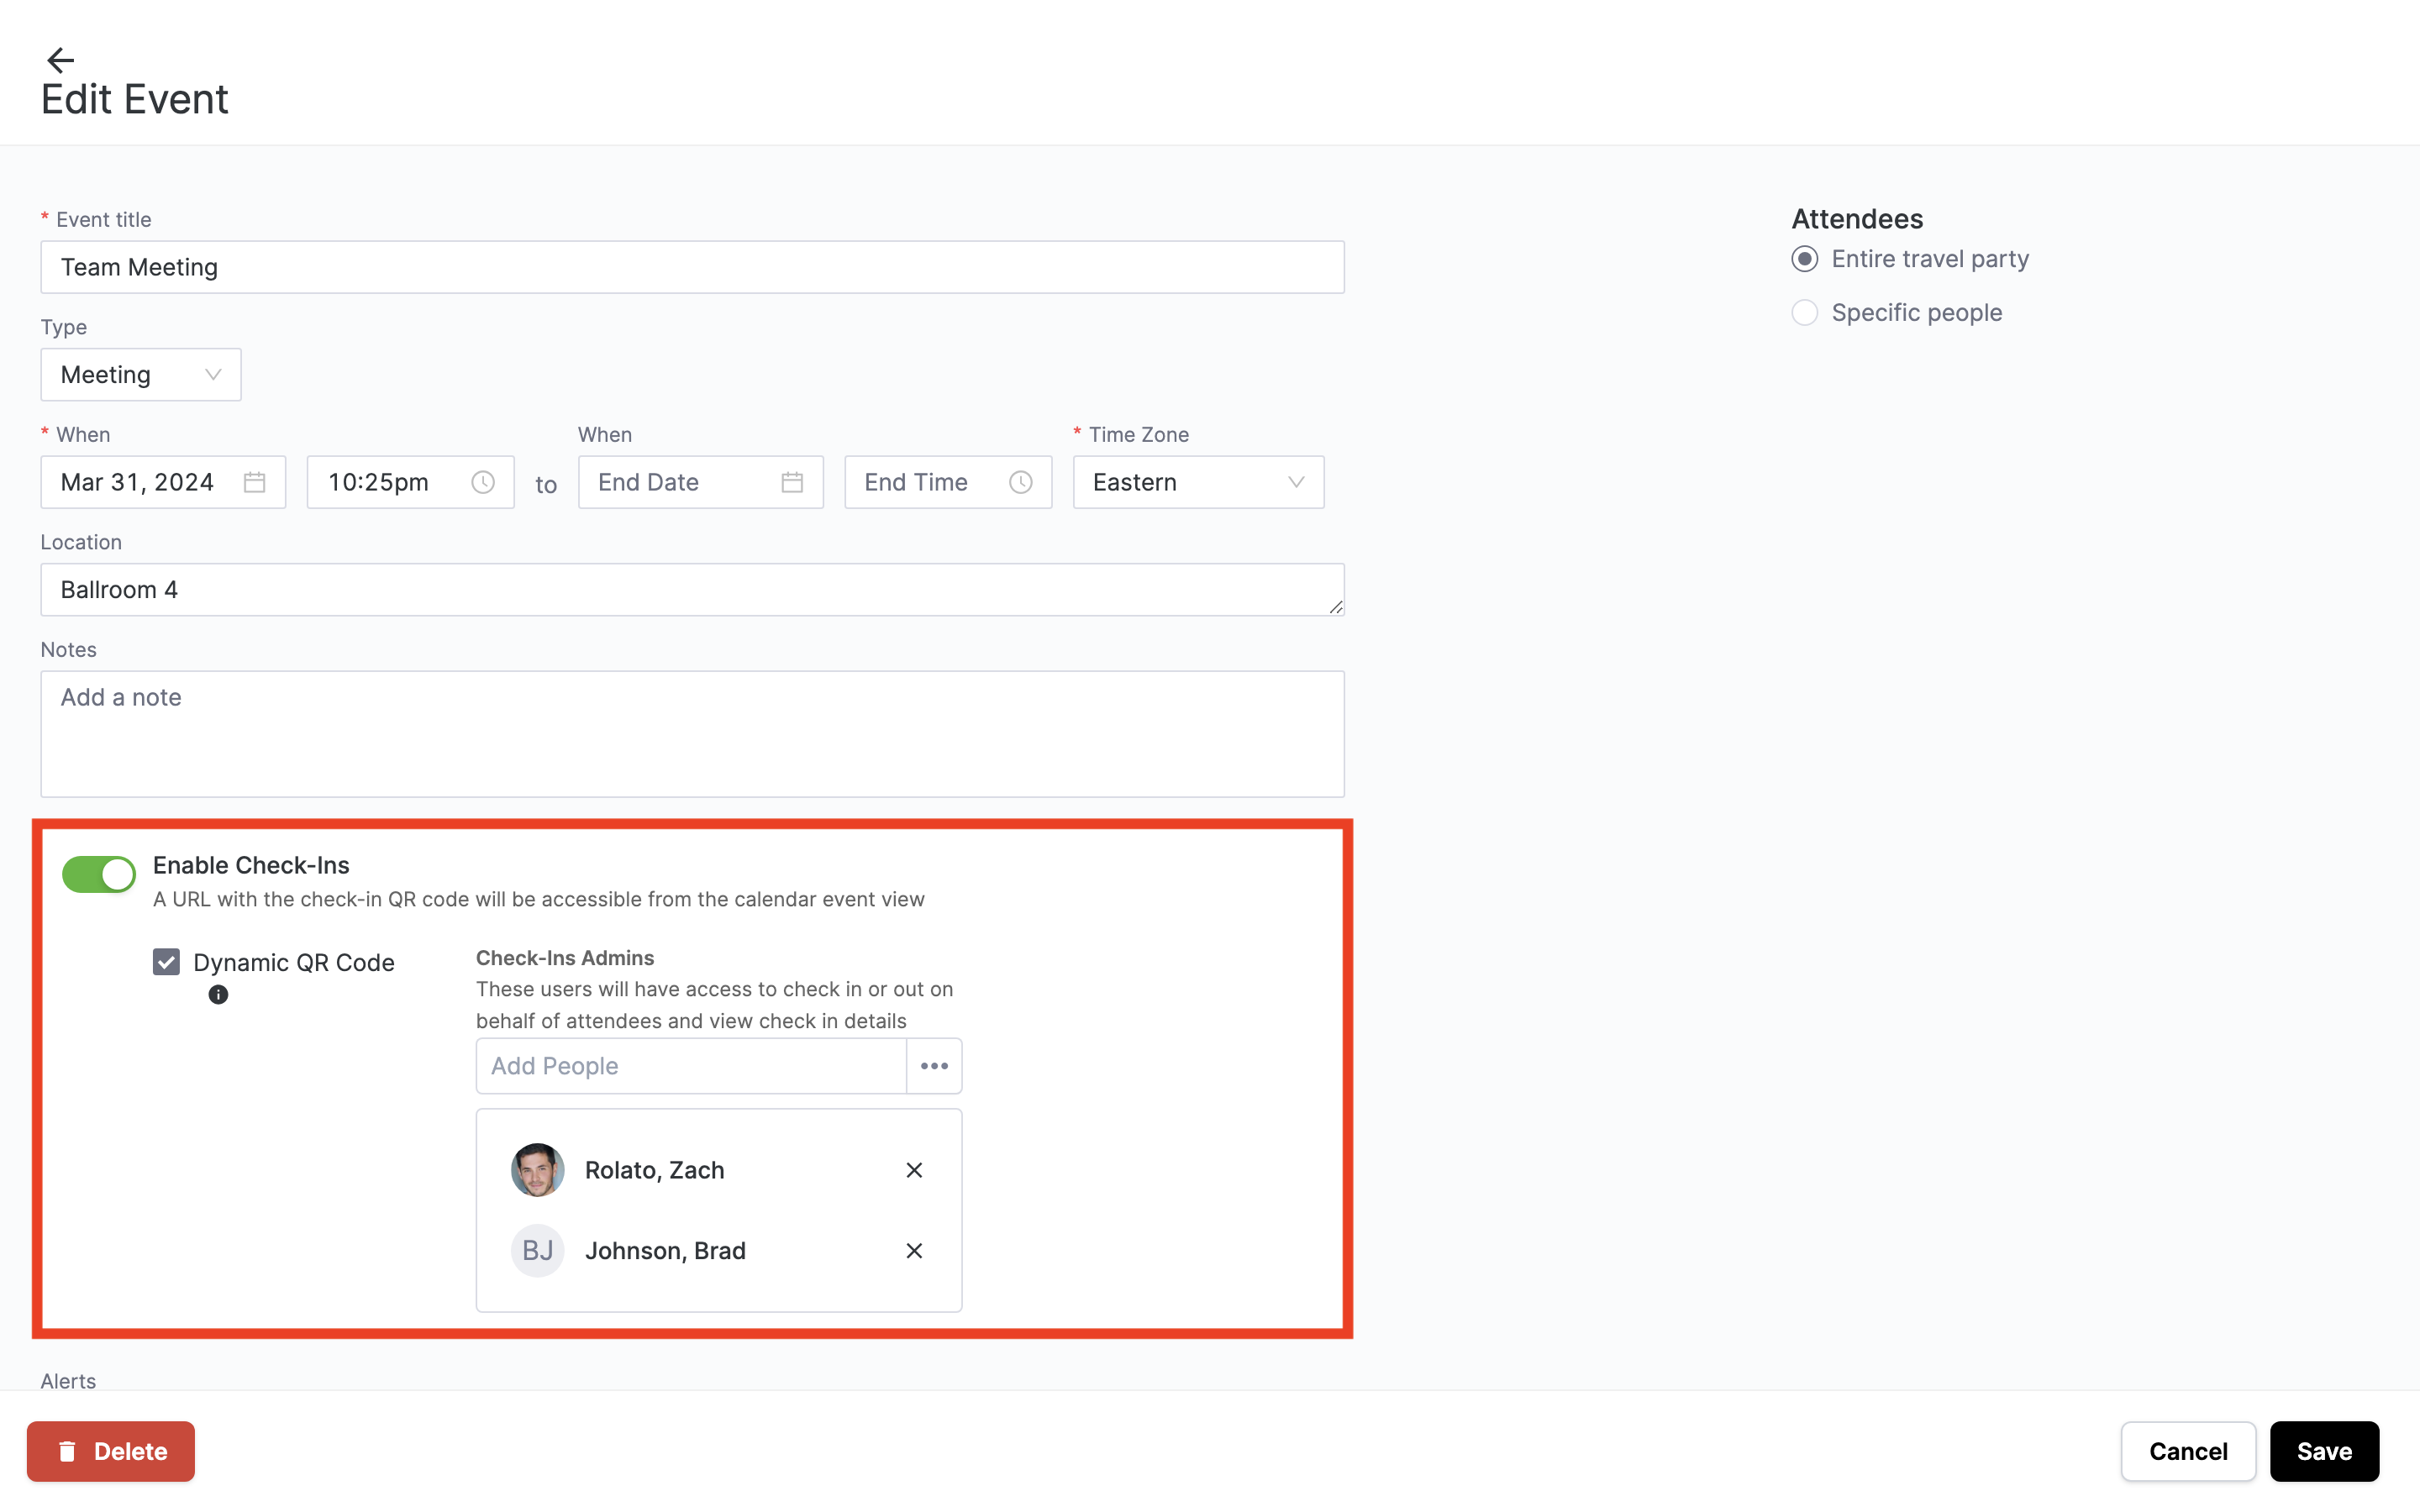Open the Add People more-options ellipsis
This screenshot has width=2420, height=1512.
pyautogui.click(x=934, y=1066)
